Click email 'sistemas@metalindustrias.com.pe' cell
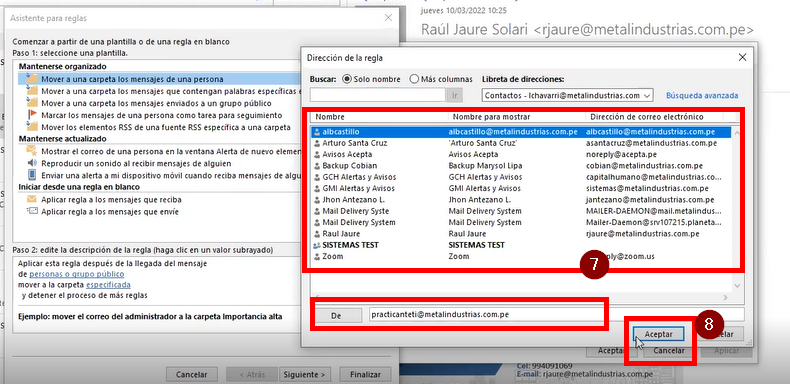The width and height of the screenshot is (790, 384). click(647, 188)
